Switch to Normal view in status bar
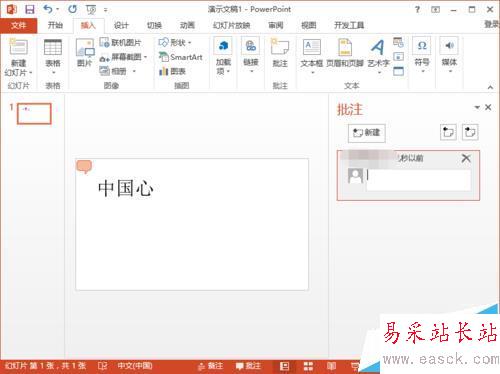The width and height of the screenshot is (500, 374). point(284,366)
